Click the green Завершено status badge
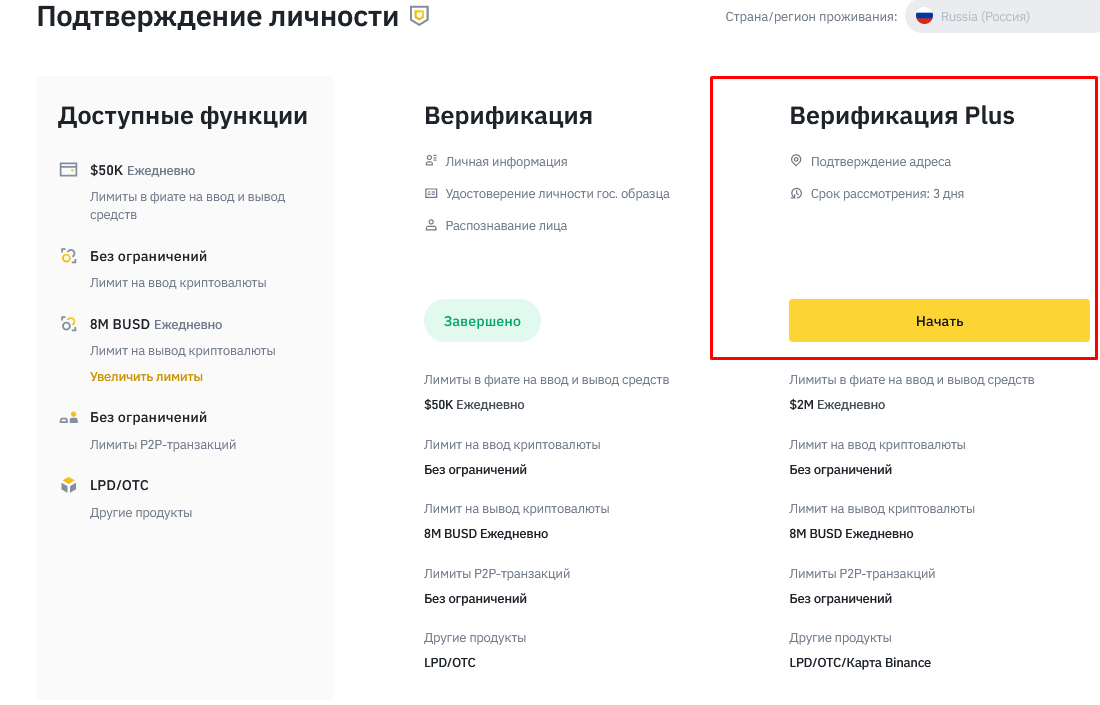The width and height of the screenshot is (1100, 705). coord(482,321)
